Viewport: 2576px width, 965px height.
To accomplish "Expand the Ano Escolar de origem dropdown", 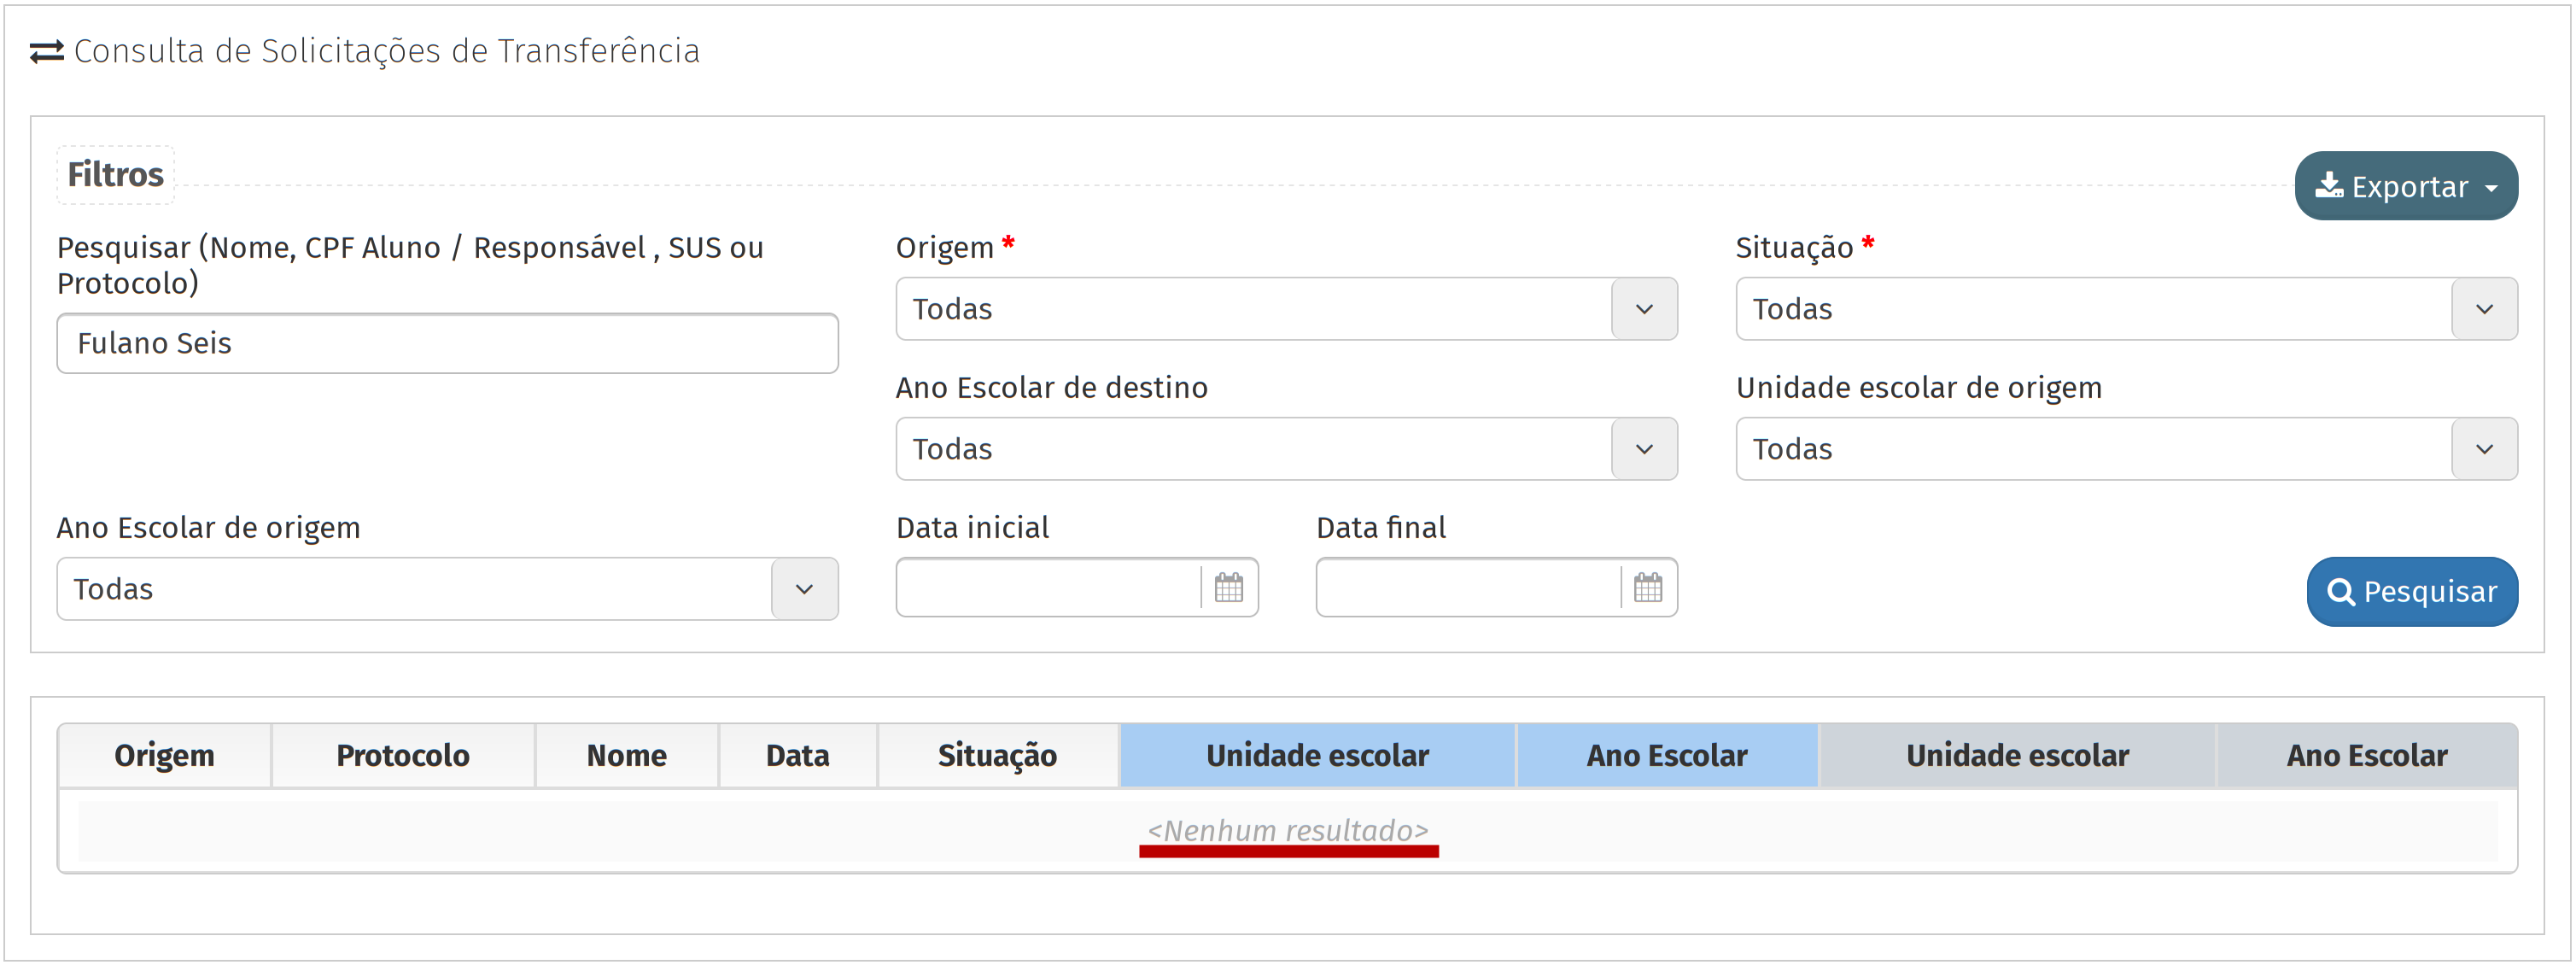I will (x=803, y=590).
